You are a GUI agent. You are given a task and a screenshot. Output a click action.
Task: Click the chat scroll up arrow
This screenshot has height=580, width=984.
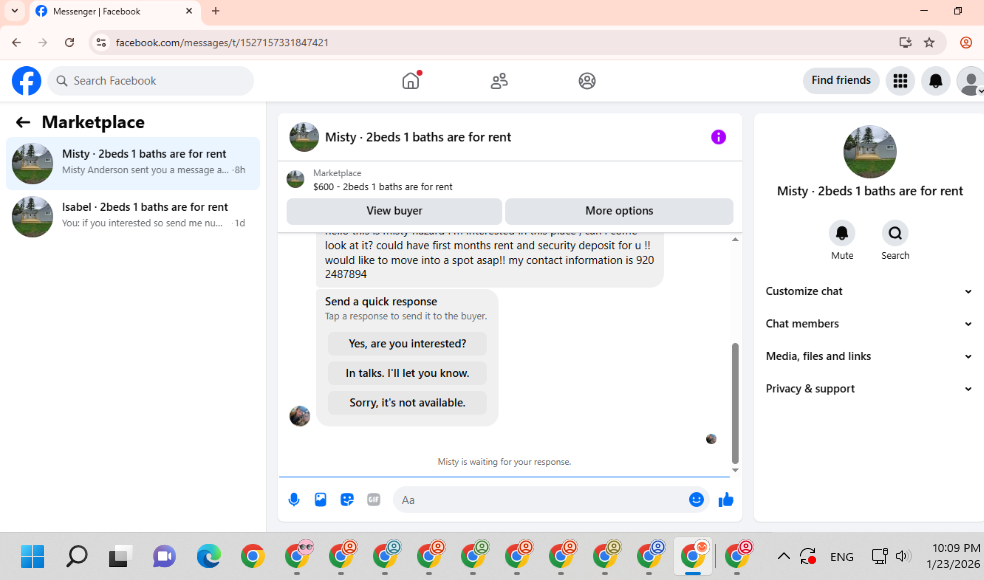[735, 239]
